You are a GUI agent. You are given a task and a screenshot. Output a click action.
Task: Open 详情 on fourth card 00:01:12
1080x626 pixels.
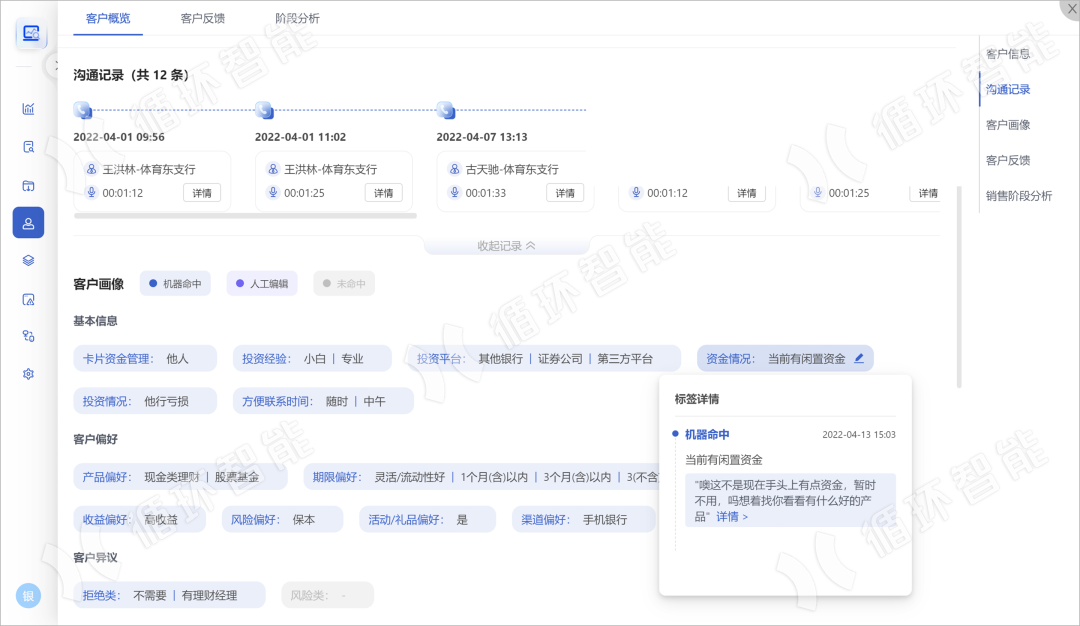click(x=747, y=193)
